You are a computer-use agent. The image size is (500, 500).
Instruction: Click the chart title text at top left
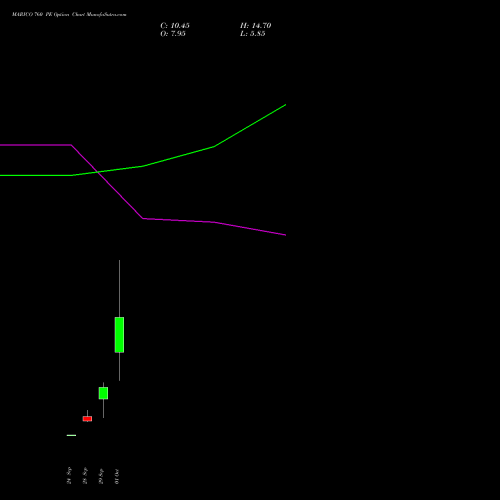69,15
